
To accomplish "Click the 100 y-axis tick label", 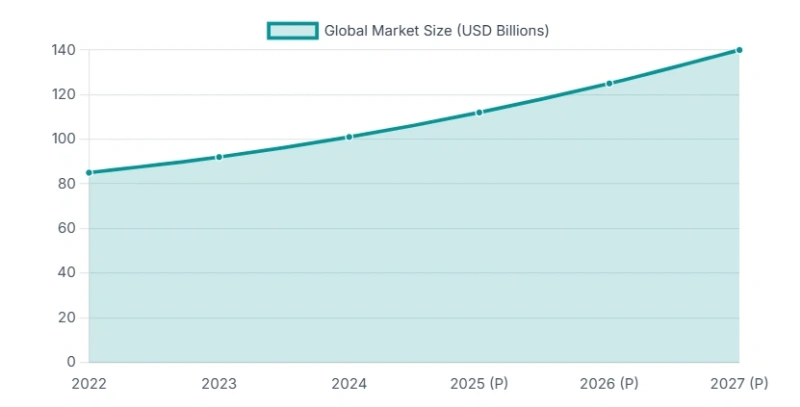I will (64, 139).
